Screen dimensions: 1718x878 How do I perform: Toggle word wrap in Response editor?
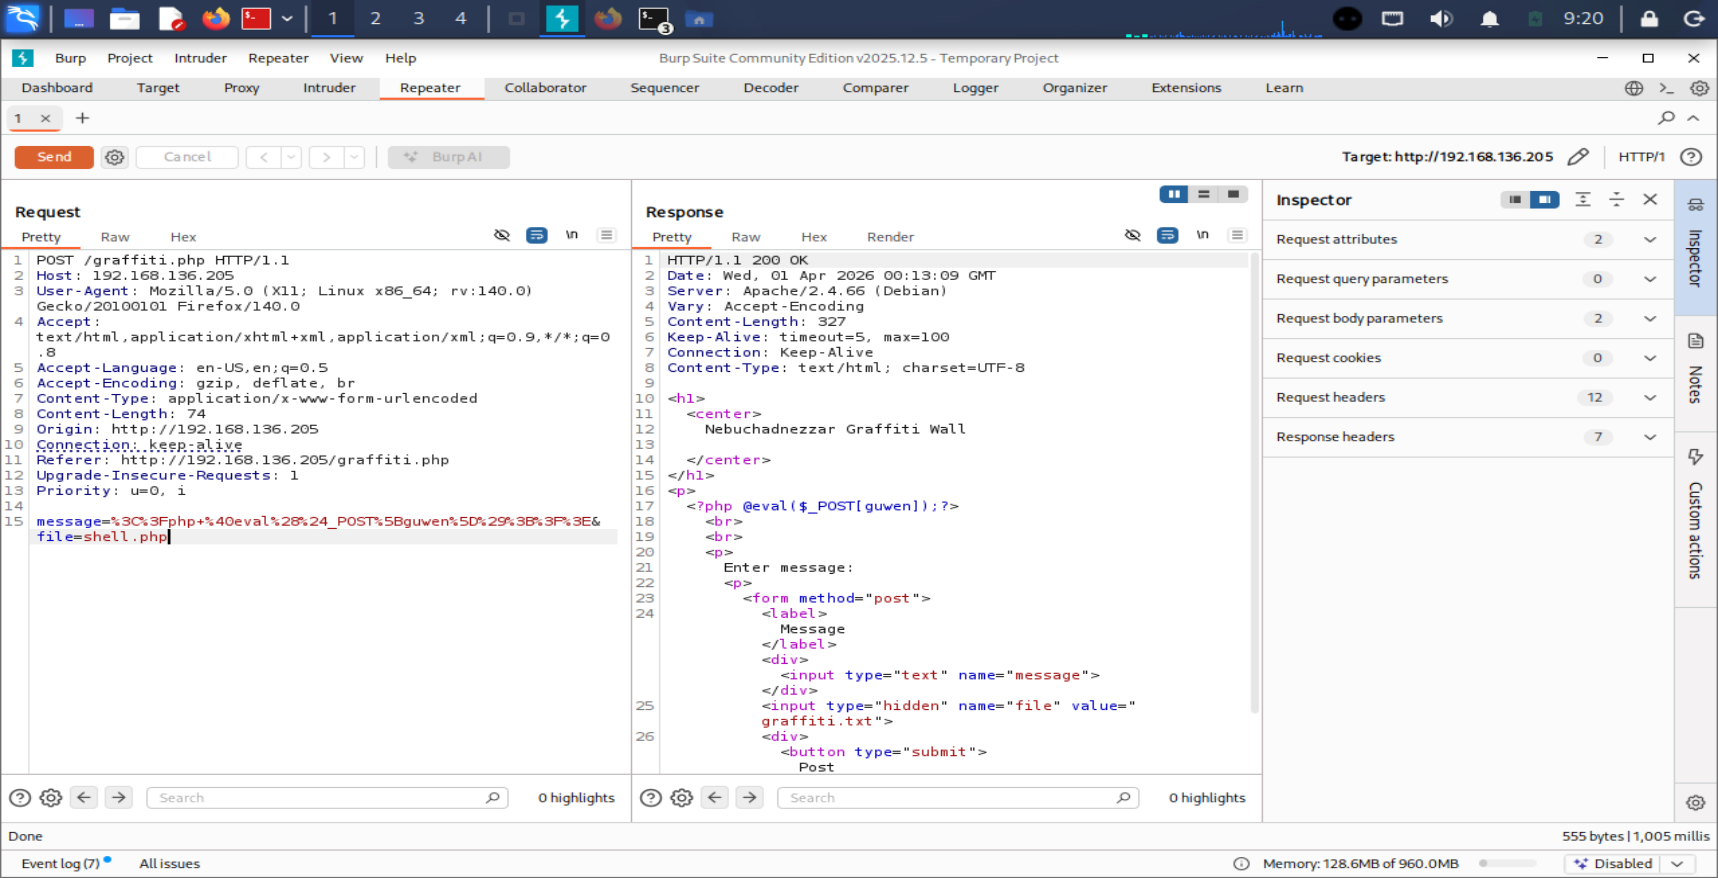point(1167,235)
